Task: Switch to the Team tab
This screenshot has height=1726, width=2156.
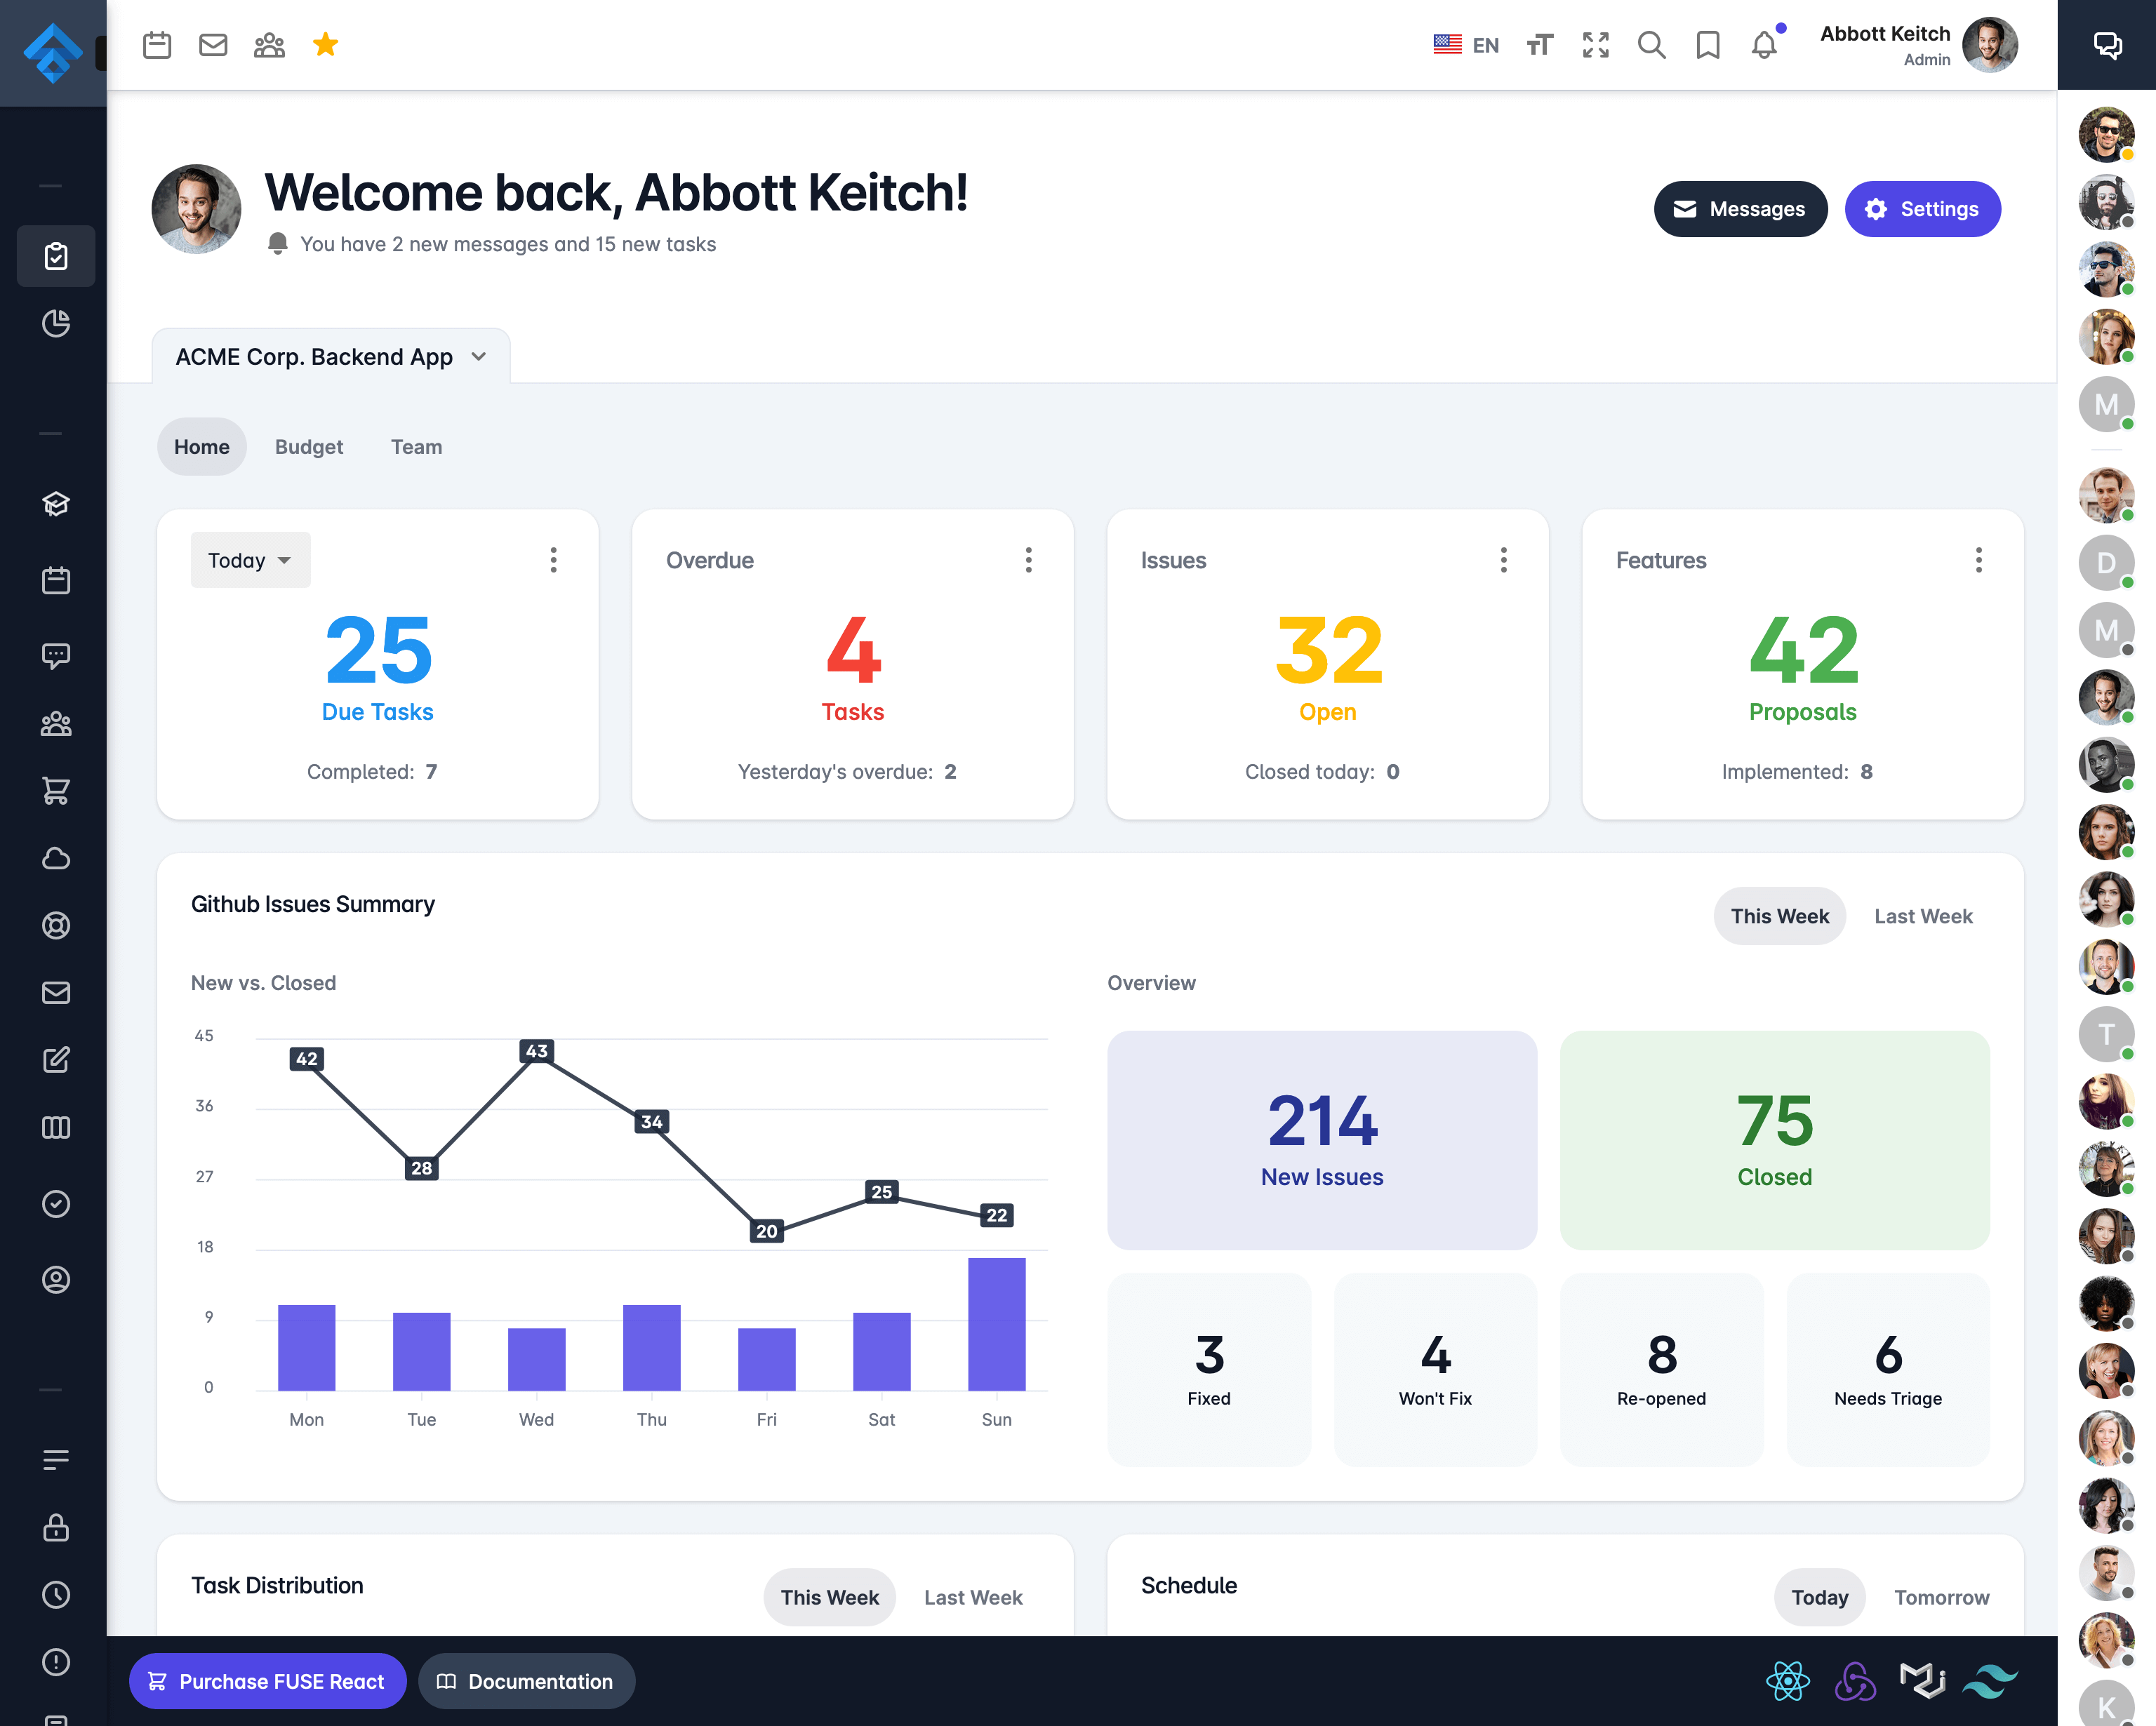Action: (416, 447)
